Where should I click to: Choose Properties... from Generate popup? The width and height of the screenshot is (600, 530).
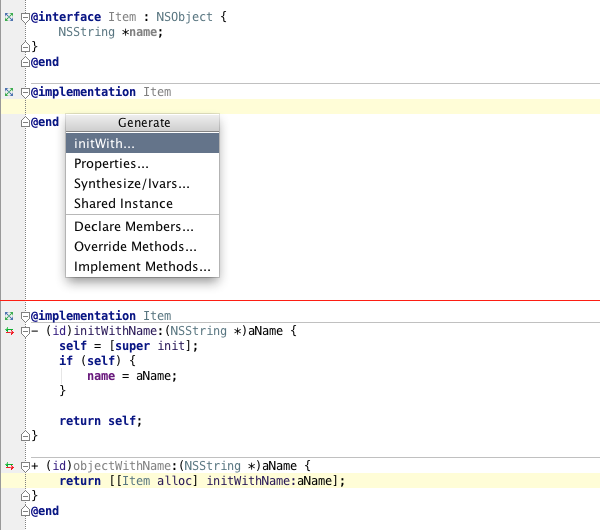(142, 163)
